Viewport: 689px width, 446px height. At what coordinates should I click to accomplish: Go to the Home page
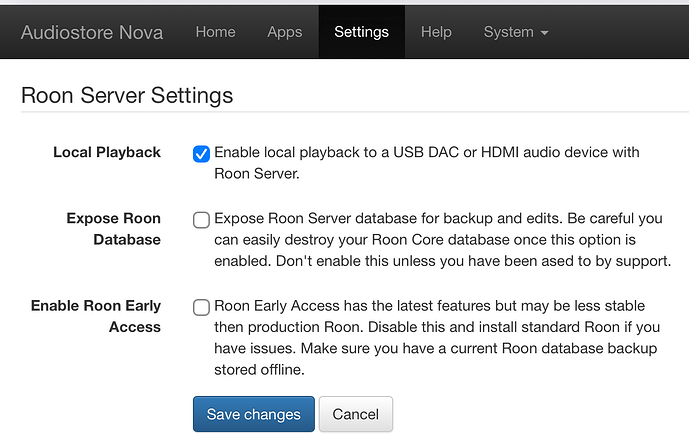click(215, 32)
